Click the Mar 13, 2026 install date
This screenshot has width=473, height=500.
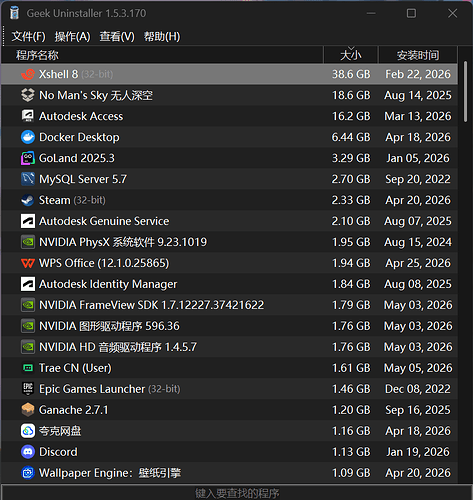[418, 116]
